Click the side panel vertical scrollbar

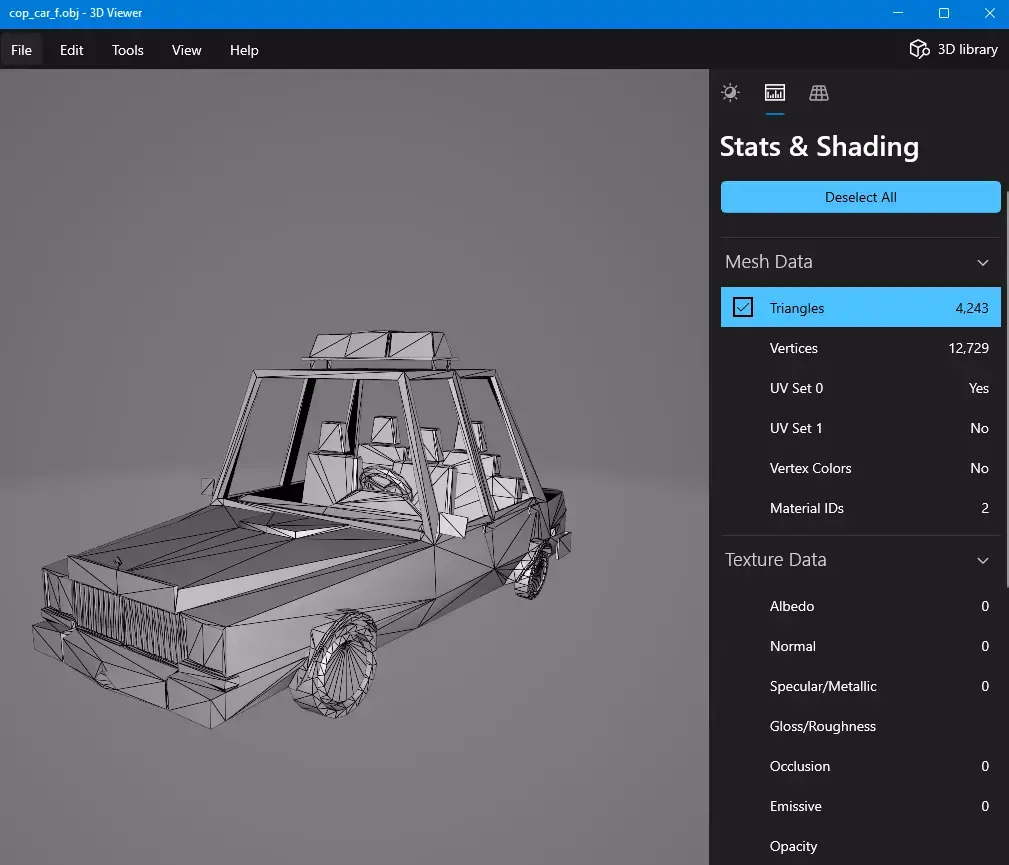(x=1006, y=389)
